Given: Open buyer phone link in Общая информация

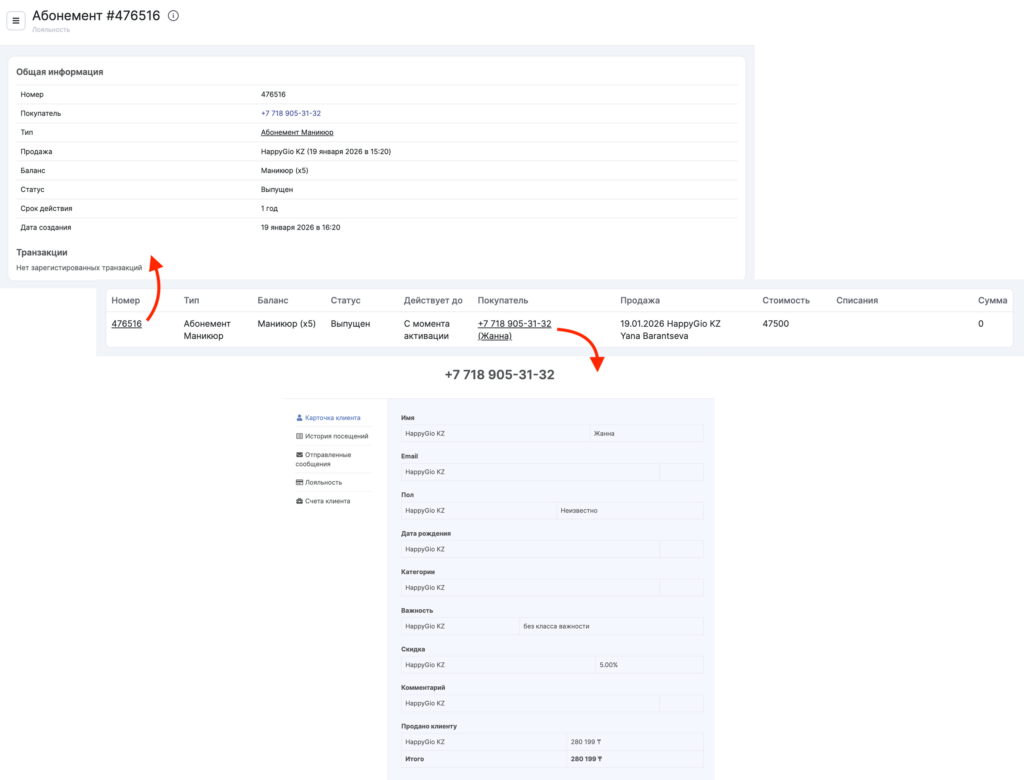Looking at the screenshot, I should pos(291,114).
